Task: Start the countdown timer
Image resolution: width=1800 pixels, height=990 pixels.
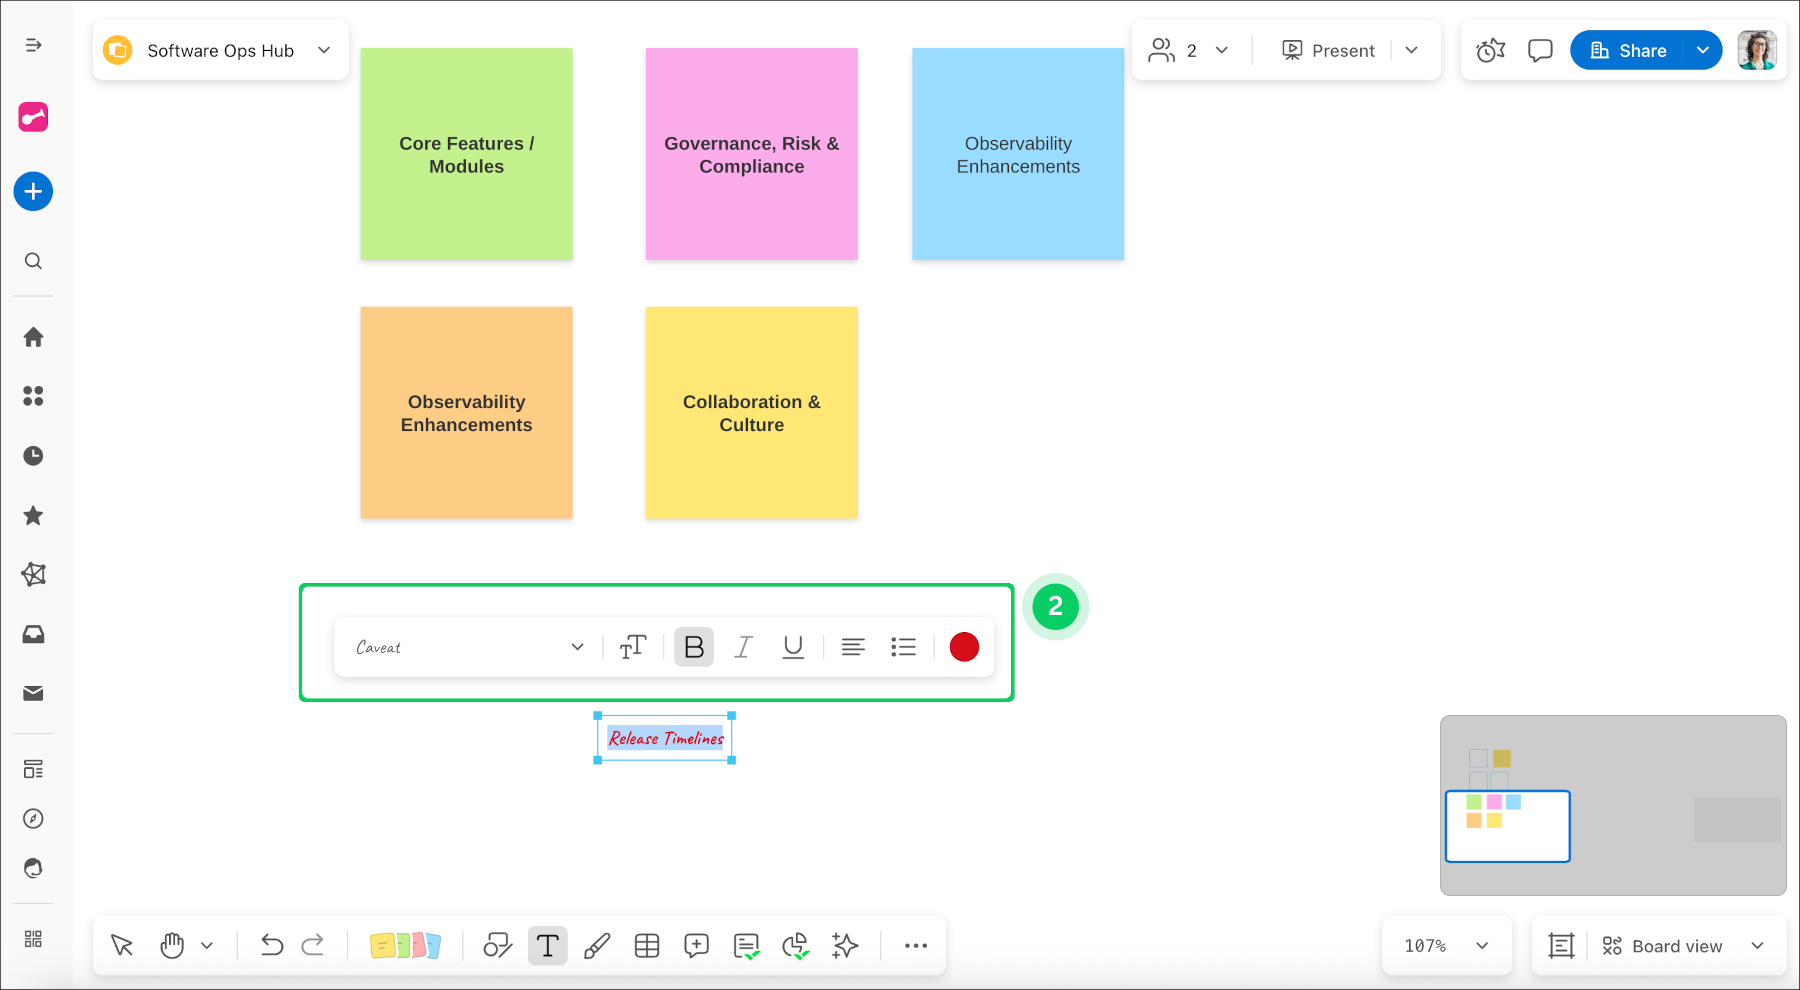Action: [x=1490, y=49]
